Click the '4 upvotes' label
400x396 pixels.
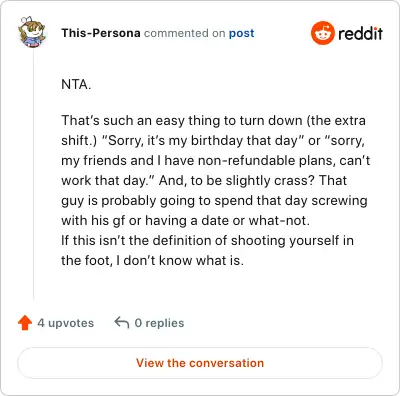[x=66, y=323]
